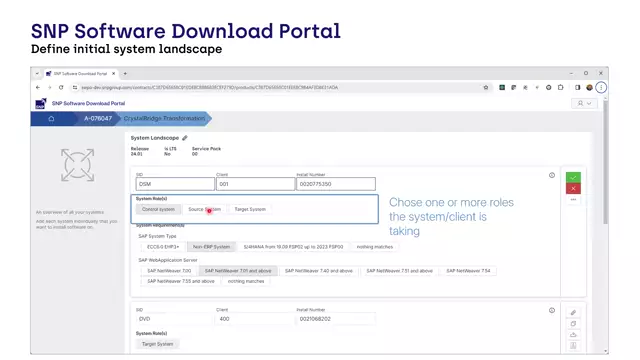Select SAP NetWeaver 7.51 and above
This screenshot has height=360, width=640.
[400, 271]
